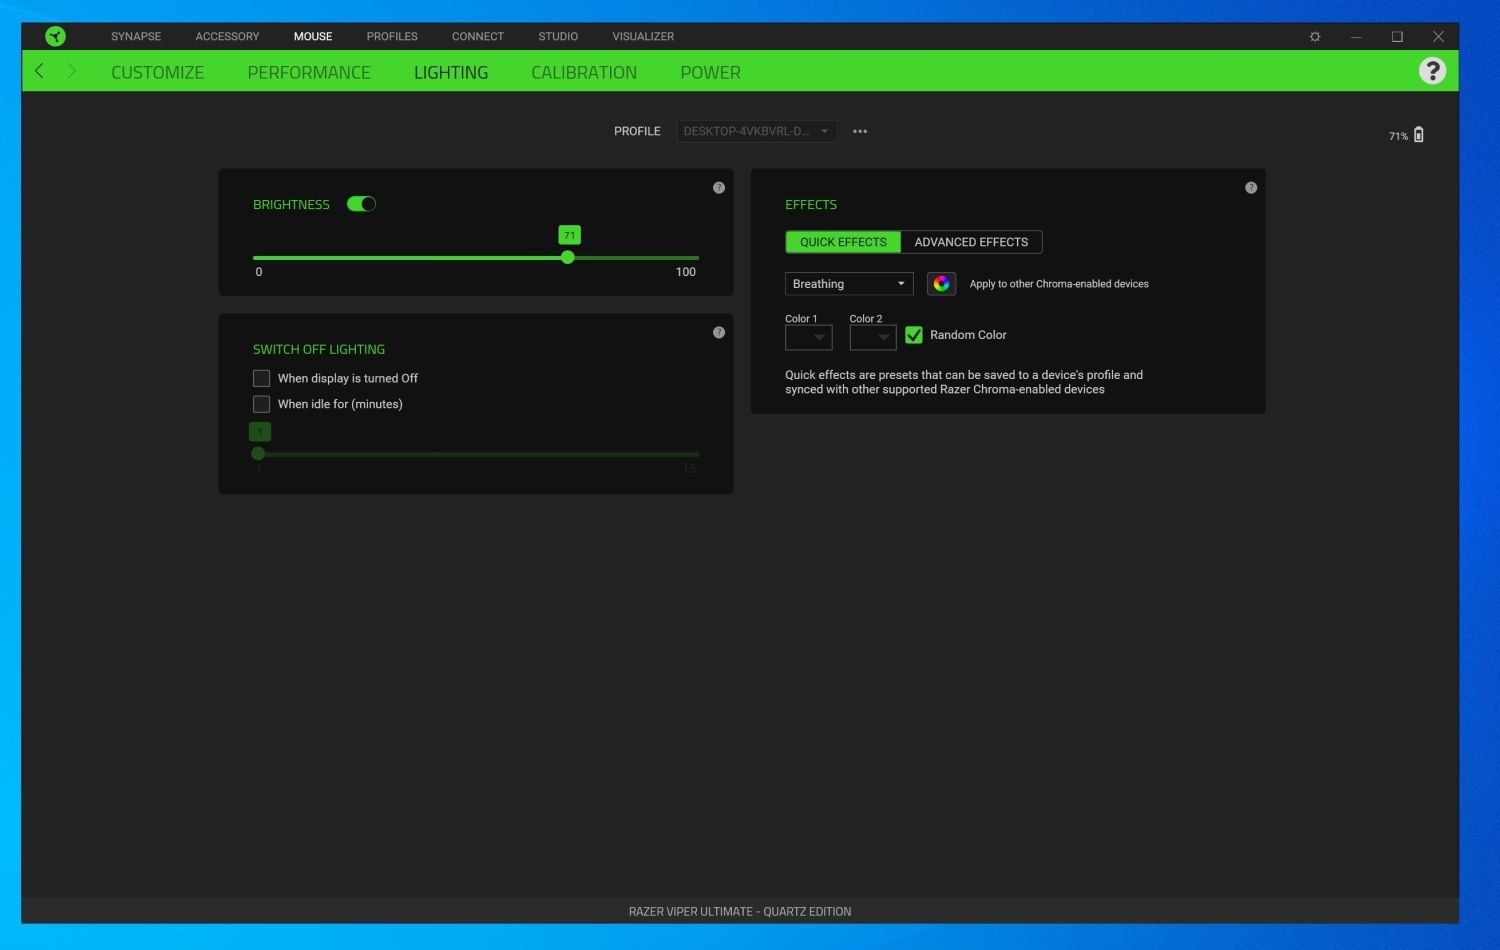Click the EFFECTS heading label

tap(811, 205)
